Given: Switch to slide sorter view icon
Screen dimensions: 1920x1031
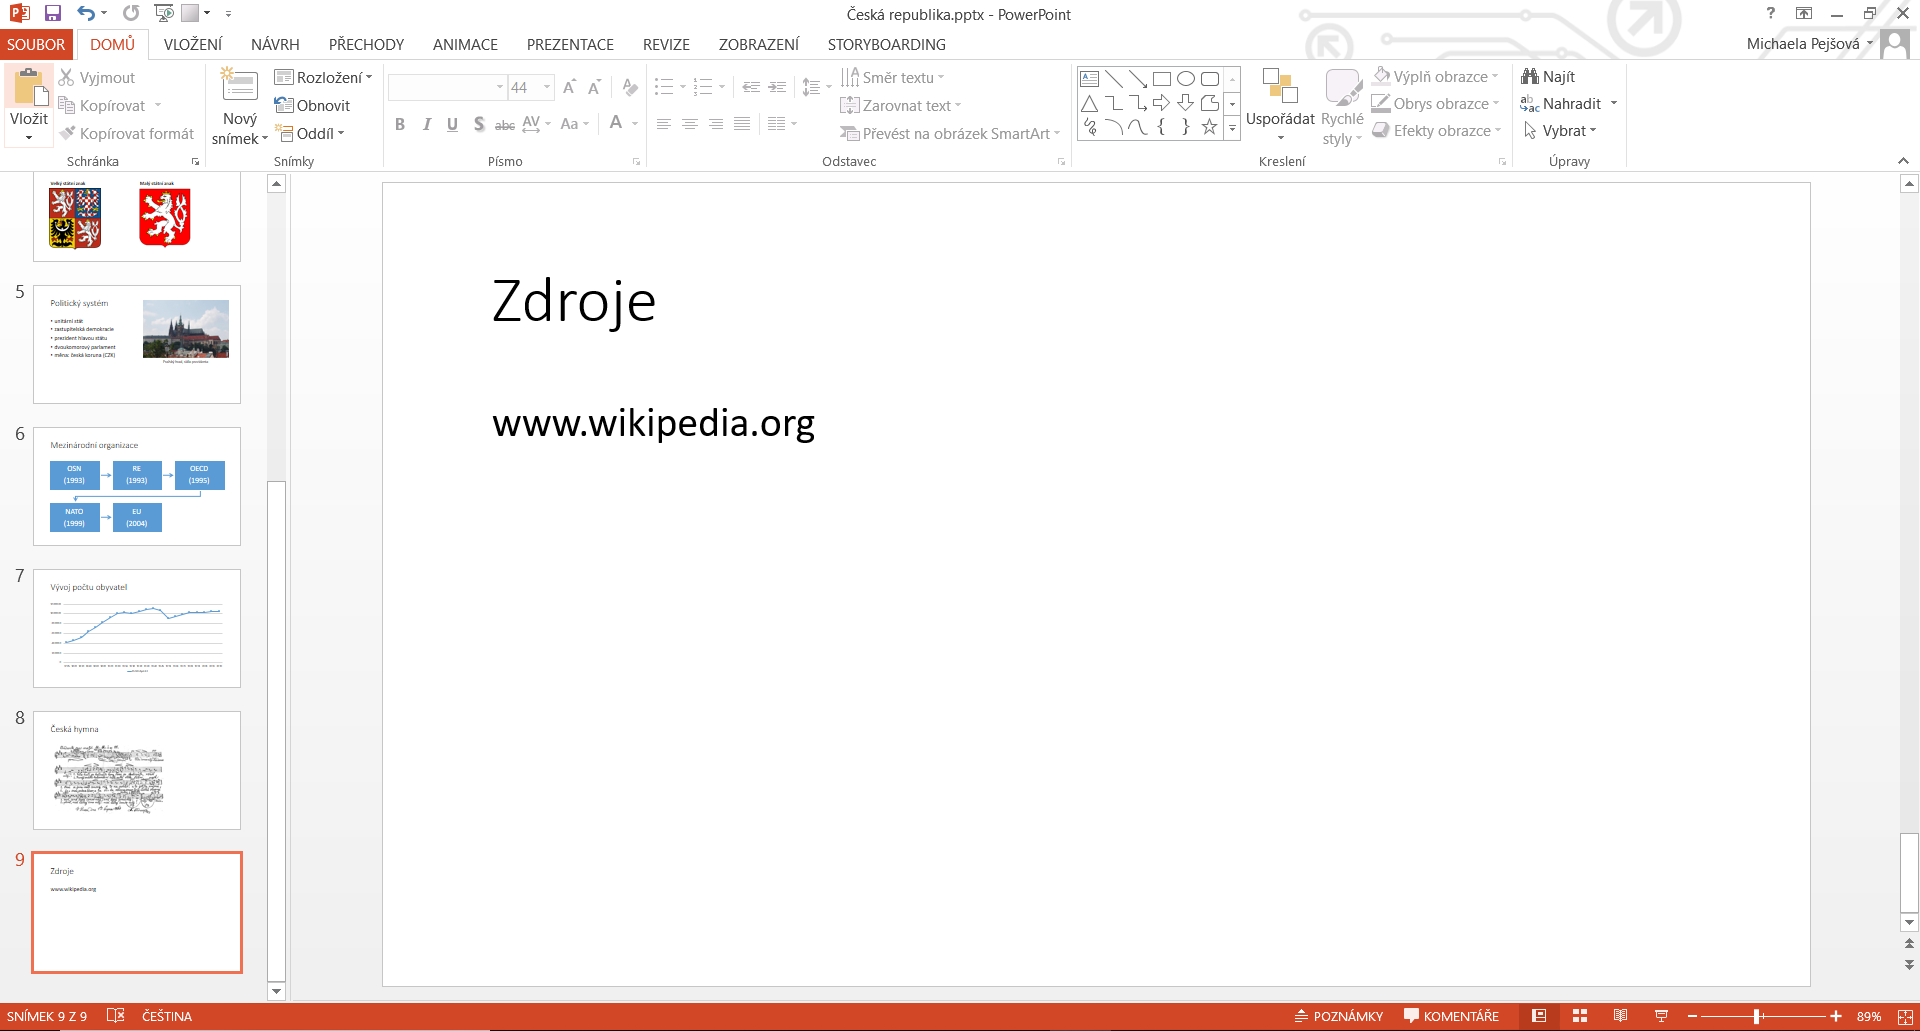Looking at the screenshot, I should (1580, 1016).
